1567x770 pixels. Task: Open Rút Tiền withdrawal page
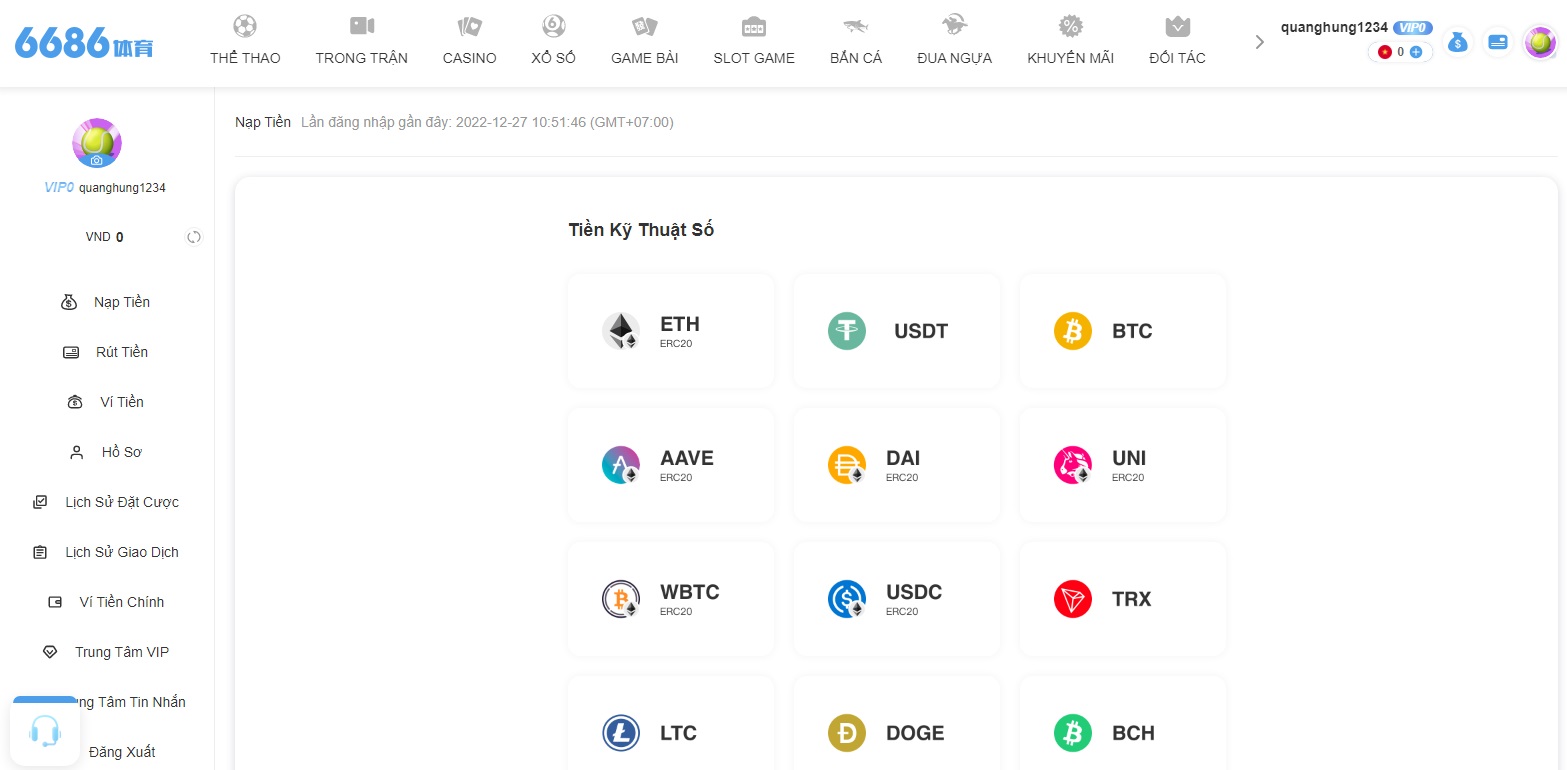[106, 352]
